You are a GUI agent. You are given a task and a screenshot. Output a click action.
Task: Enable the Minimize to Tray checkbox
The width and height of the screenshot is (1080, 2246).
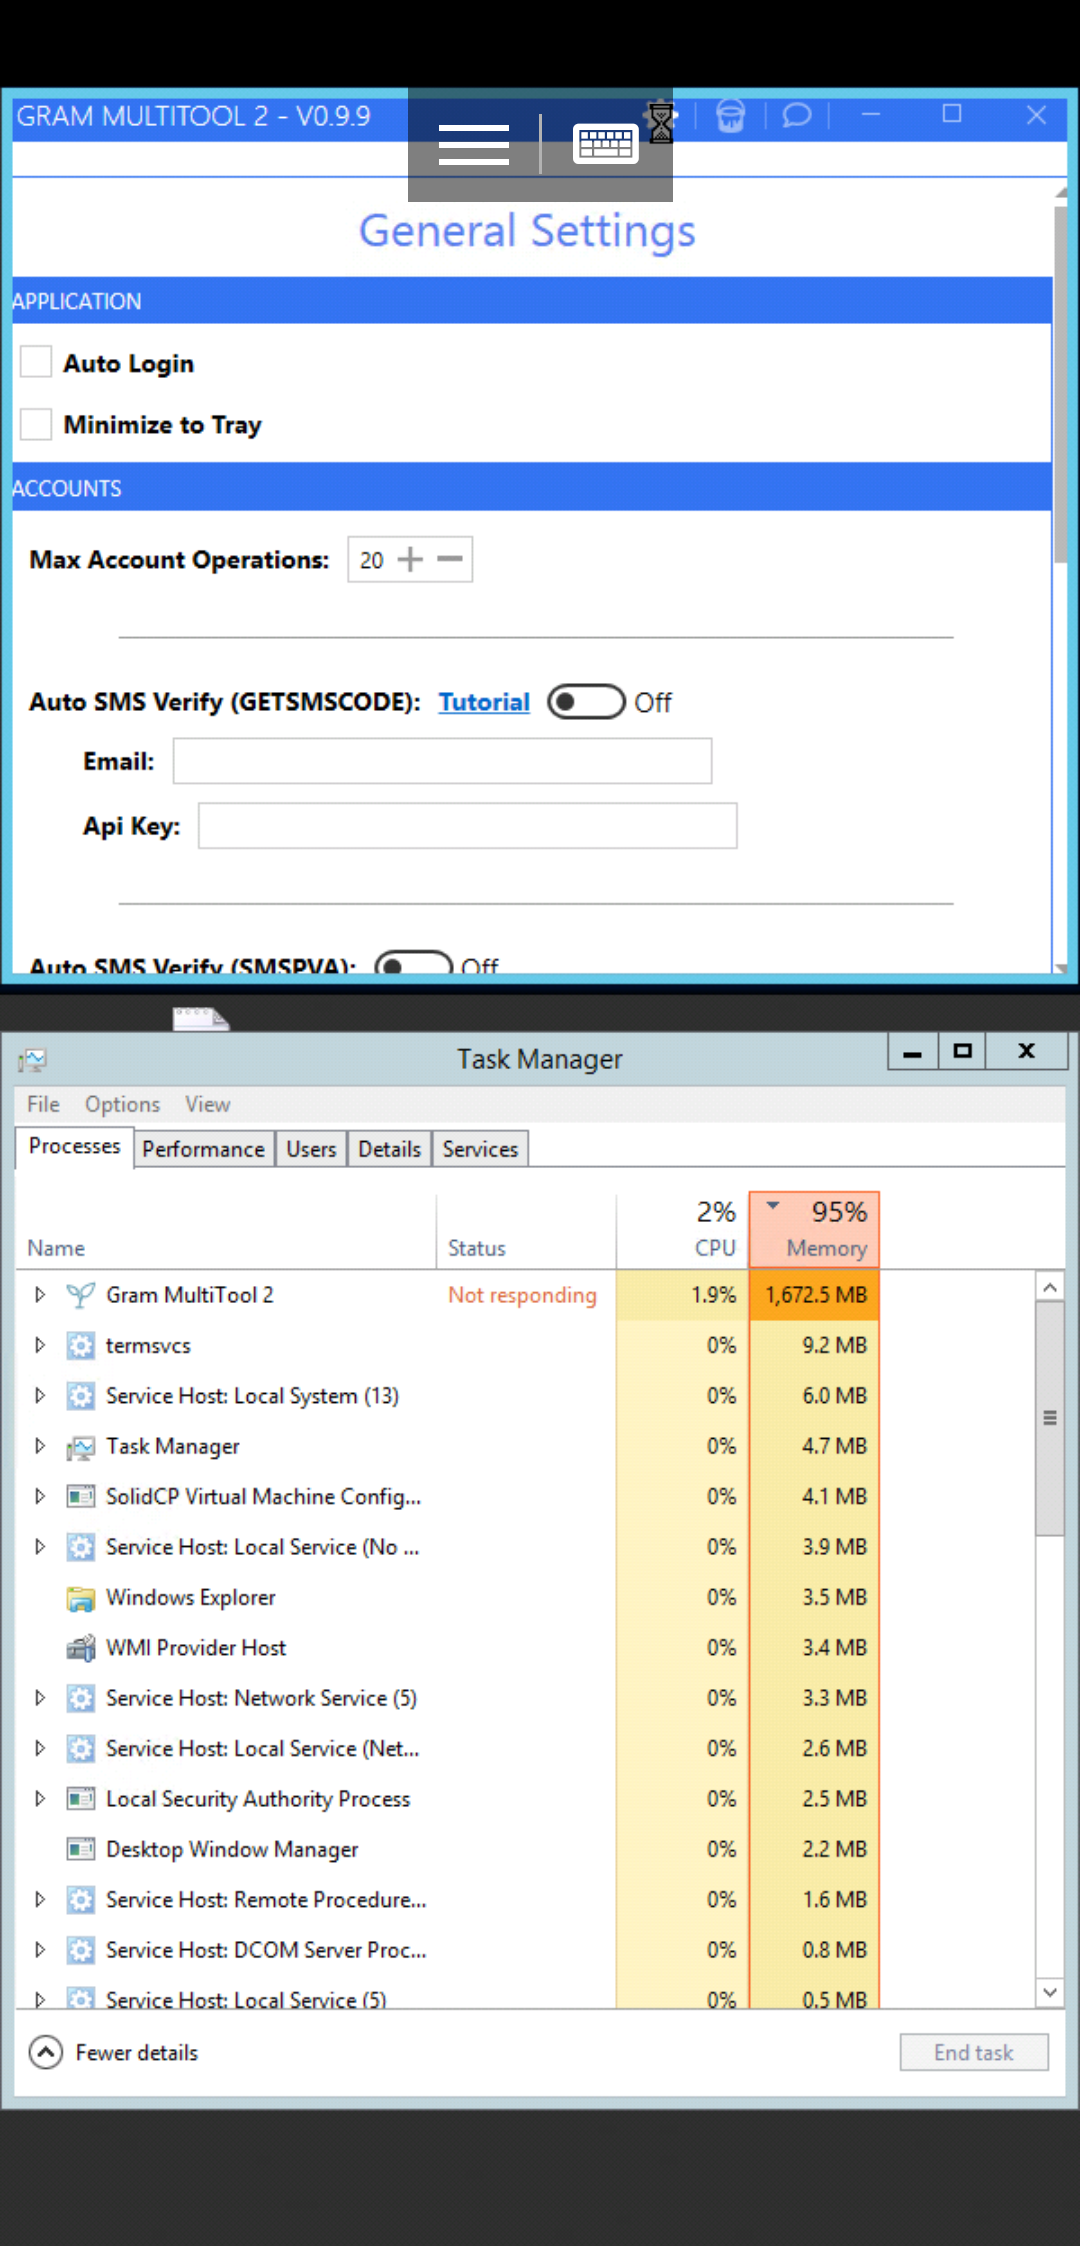pos(36,424)
